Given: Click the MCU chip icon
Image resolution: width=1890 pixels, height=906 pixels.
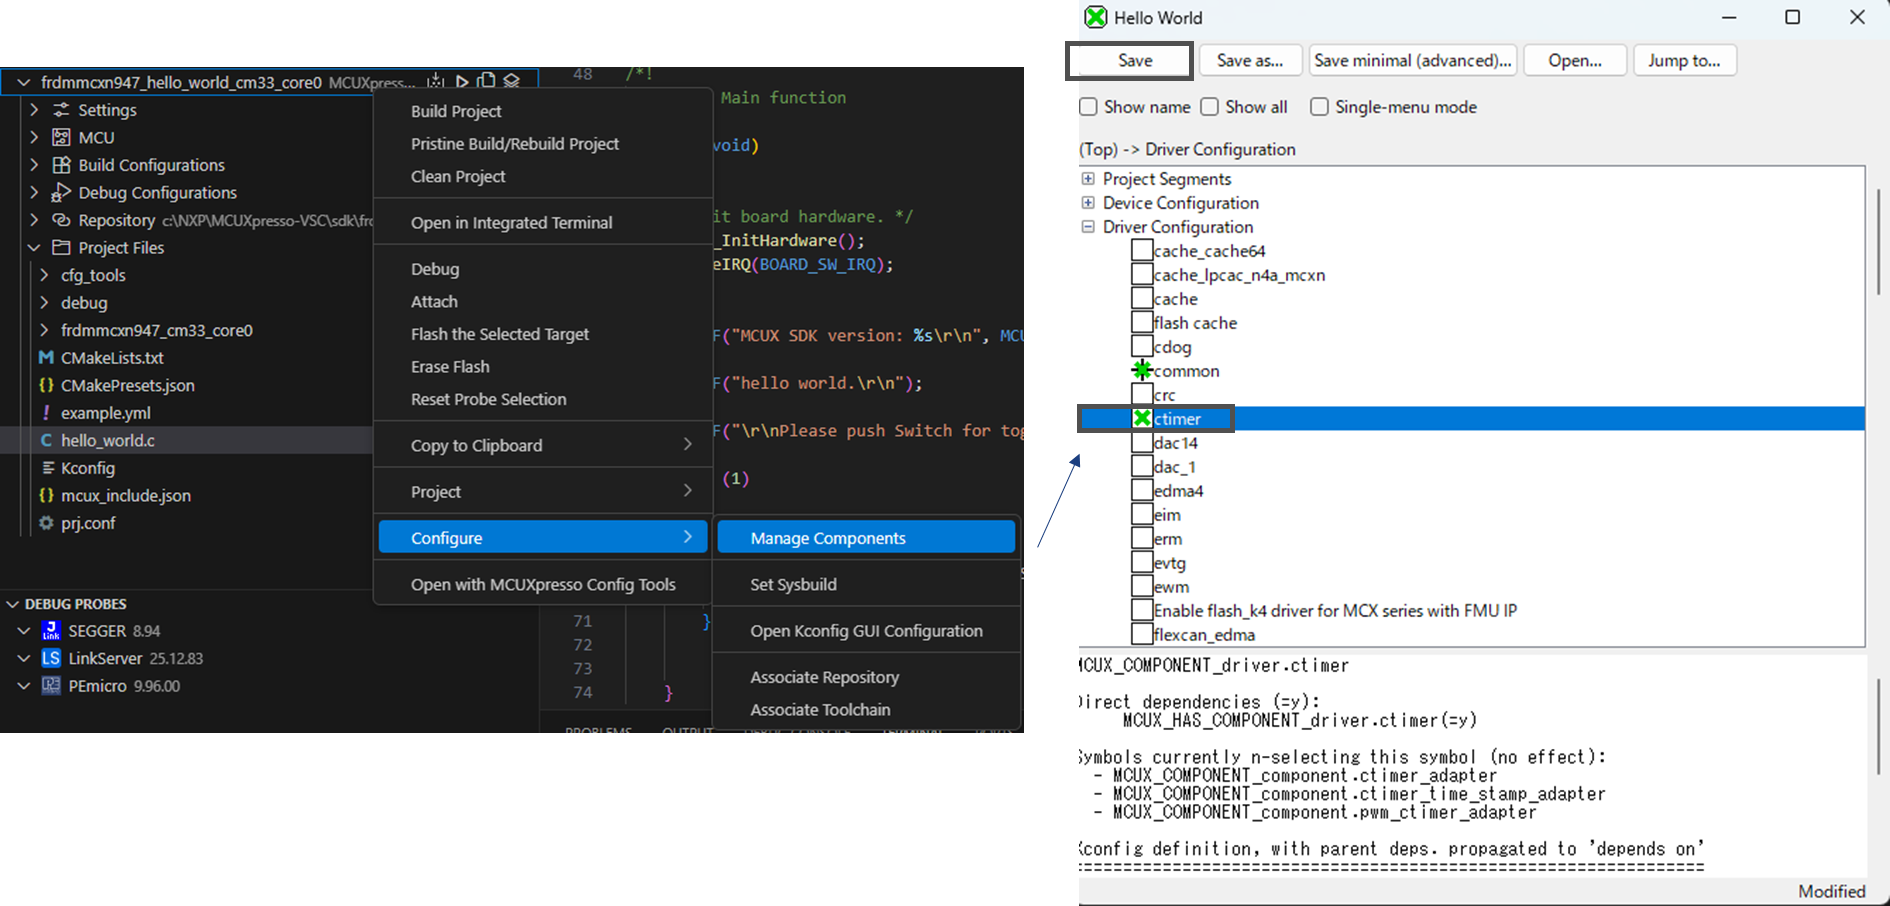Looking at the screenshot, I should click(62, 137).
